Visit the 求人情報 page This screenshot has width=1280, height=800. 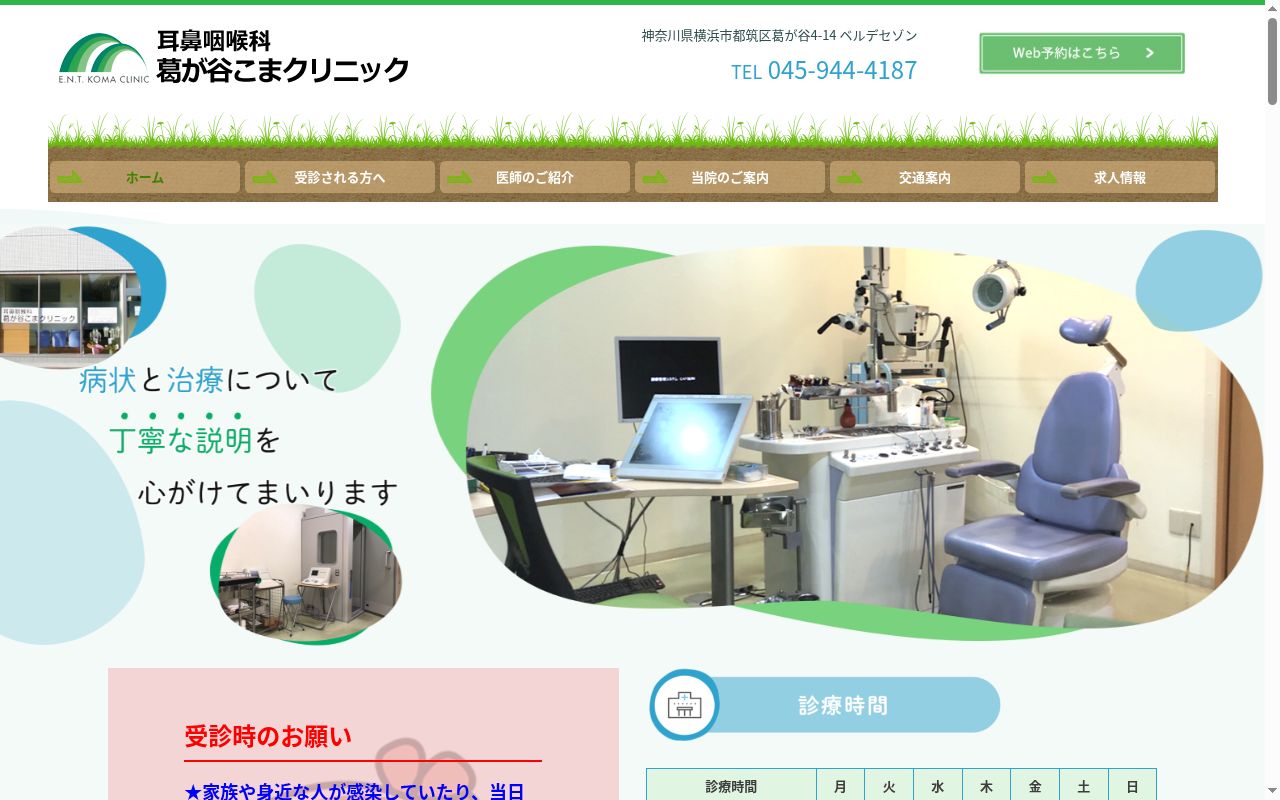[1120, 177]
